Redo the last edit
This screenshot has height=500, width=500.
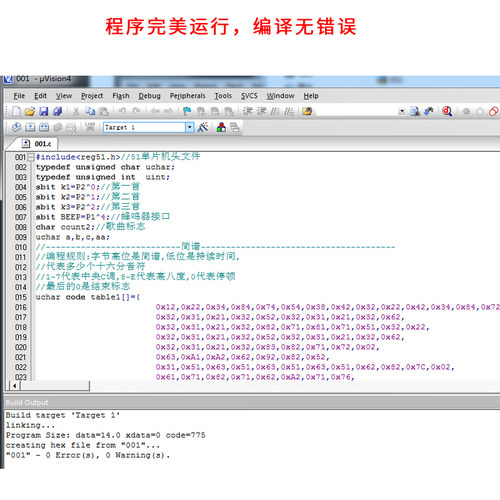tap(136, 111)
